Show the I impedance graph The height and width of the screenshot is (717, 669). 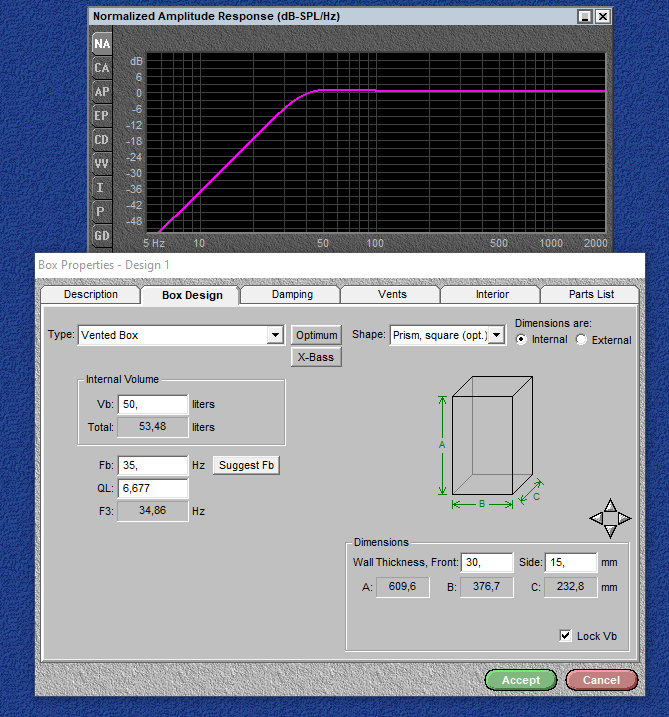(x=102, y=188)
